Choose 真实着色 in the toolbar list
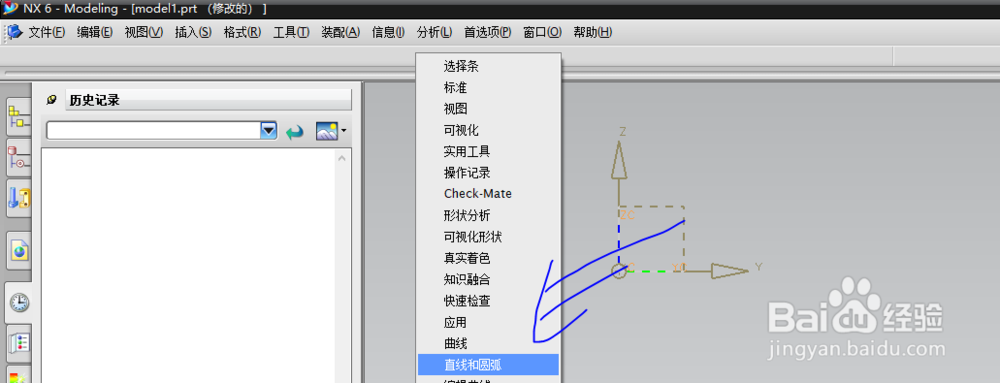The width and height of the screenshot is (1000, 383). pos(488,258)
